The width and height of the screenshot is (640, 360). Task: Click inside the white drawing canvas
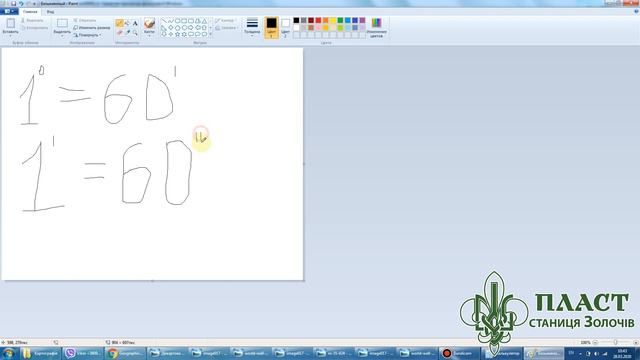(152, 164)
